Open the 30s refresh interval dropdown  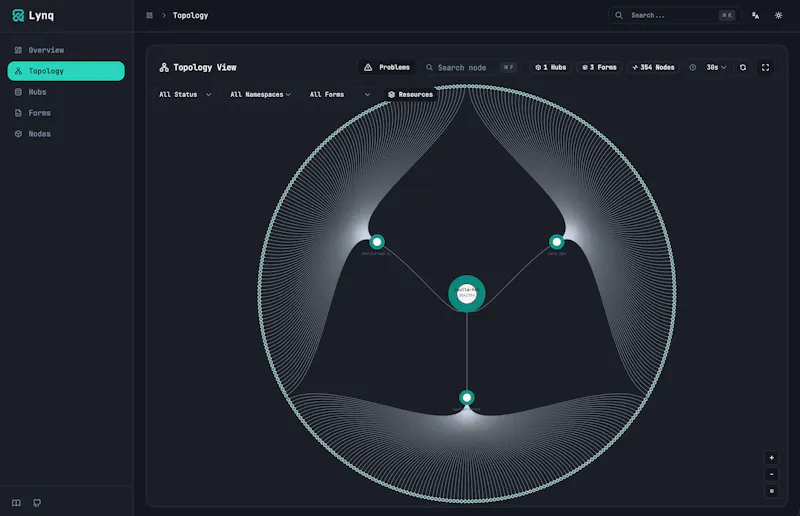click(716, 67)
